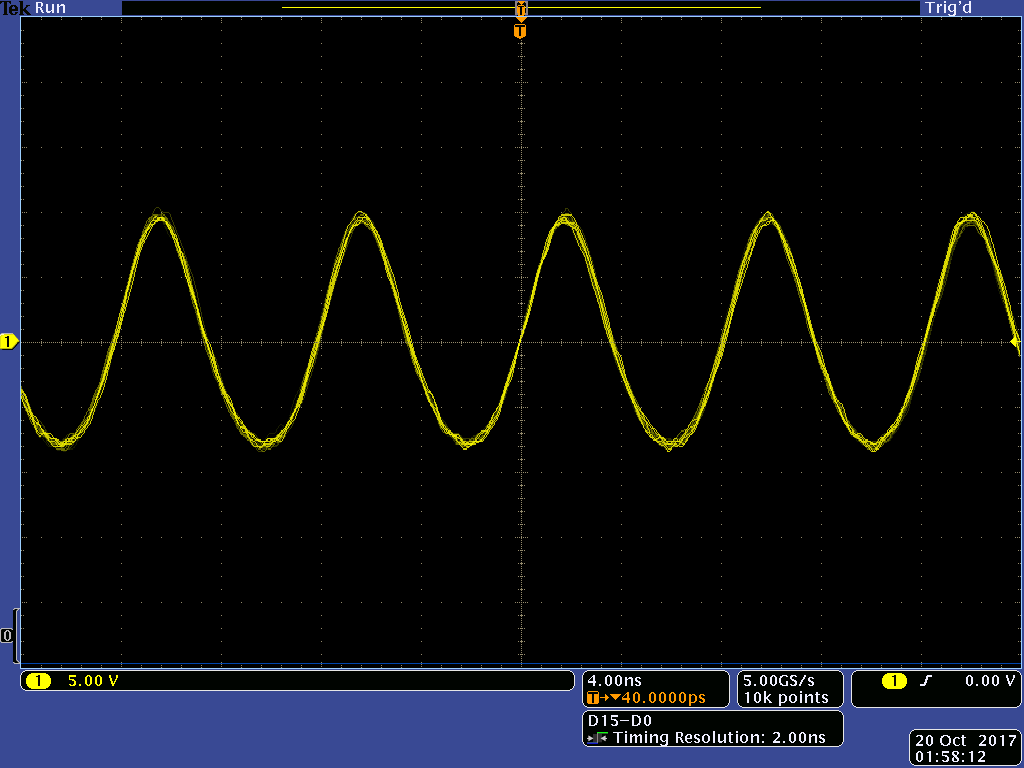The image size is (1024, 768).
Task: Click the waveform record overview bar at top
Action: [x=400, y=8]
